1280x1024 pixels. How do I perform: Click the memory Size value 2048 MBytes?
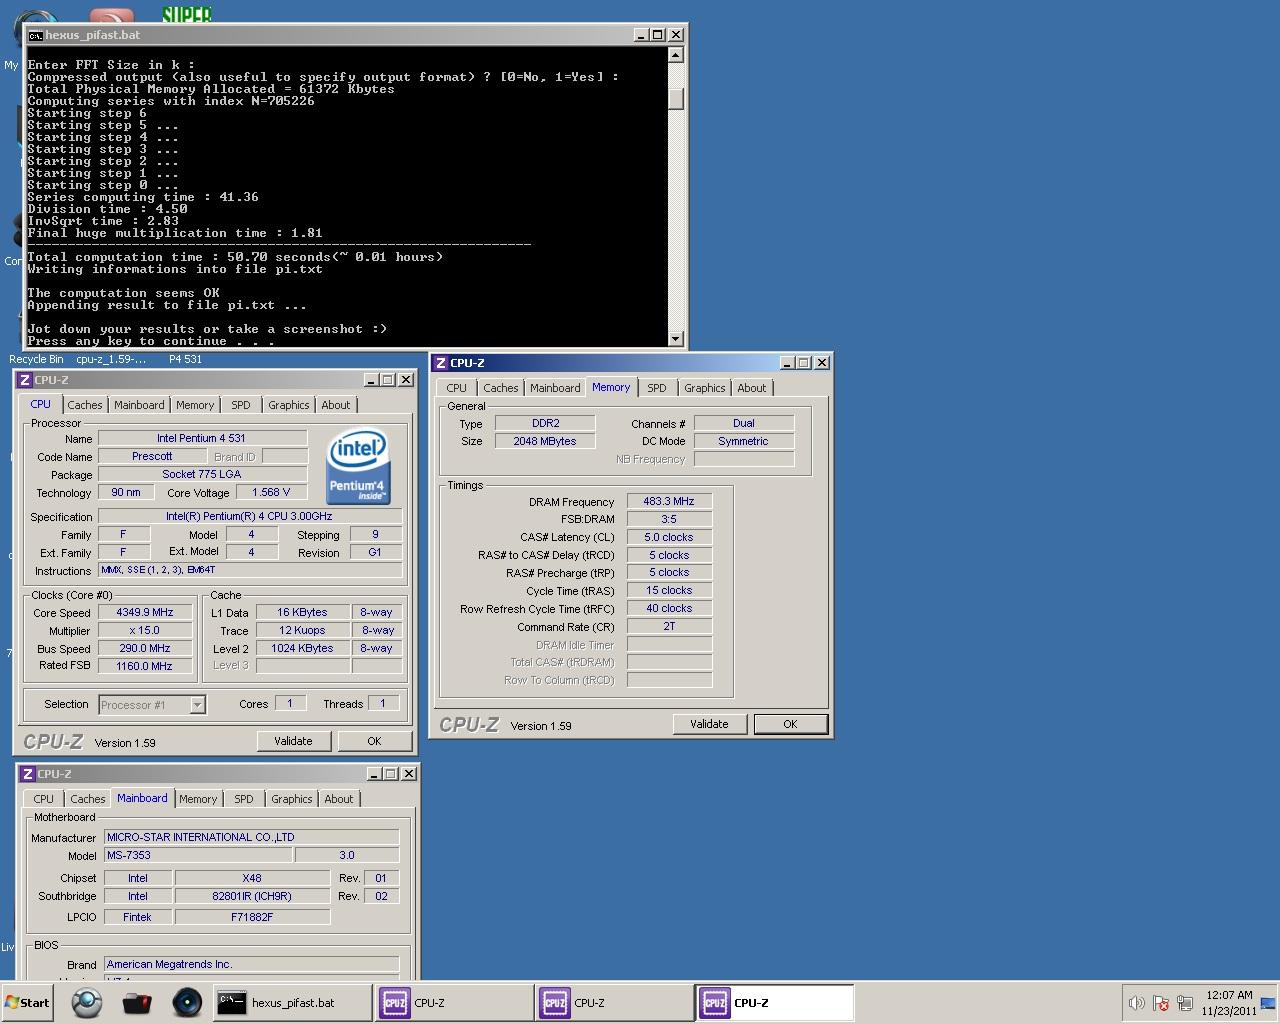pos(545,441)
